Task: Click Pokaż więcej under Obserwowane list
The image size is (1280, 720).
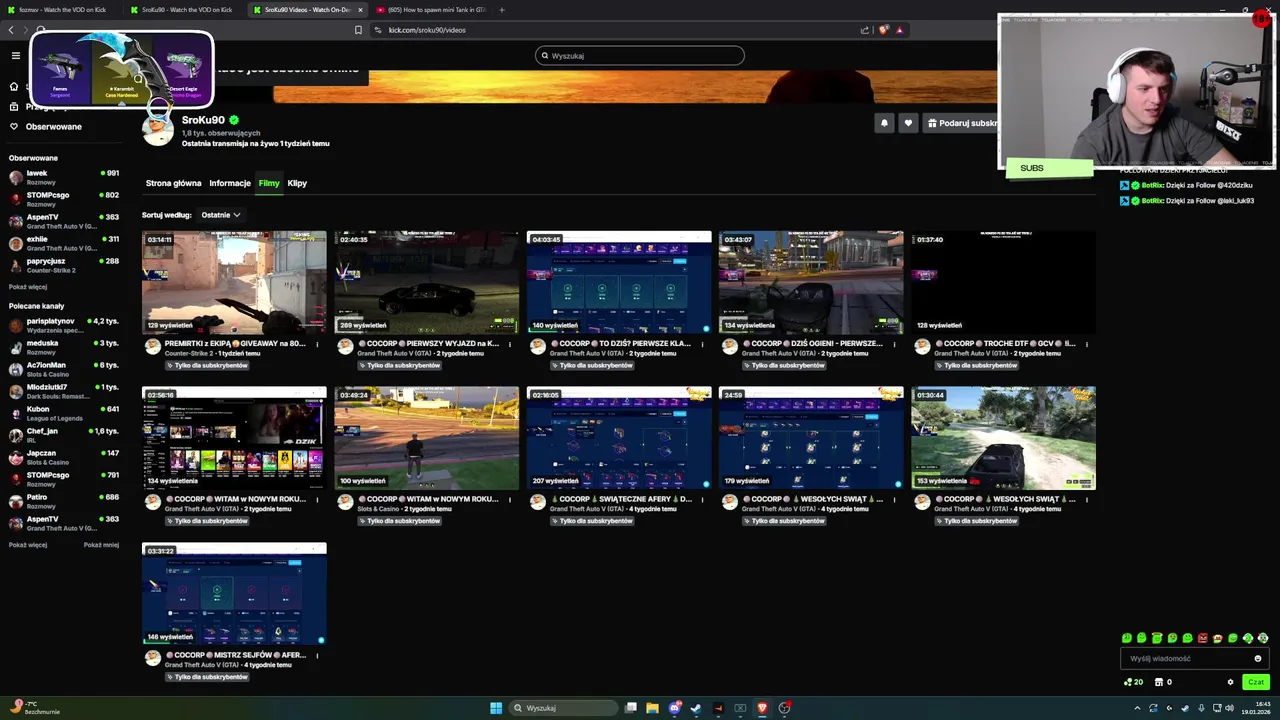Action: click(28, 287)
